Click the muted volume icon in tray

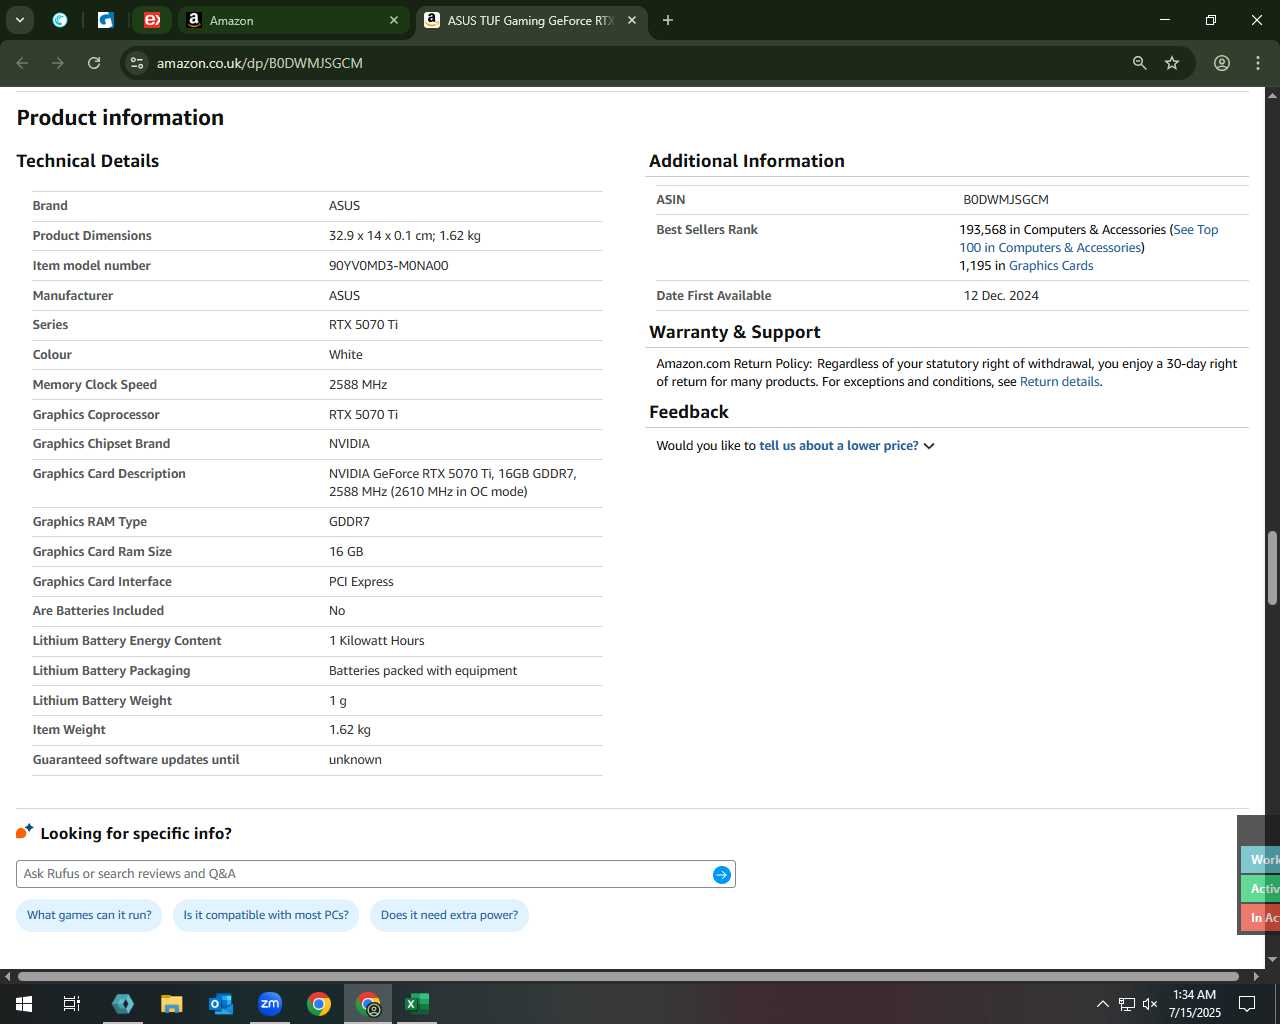pyautogui.click(x=1150, y=1004)
